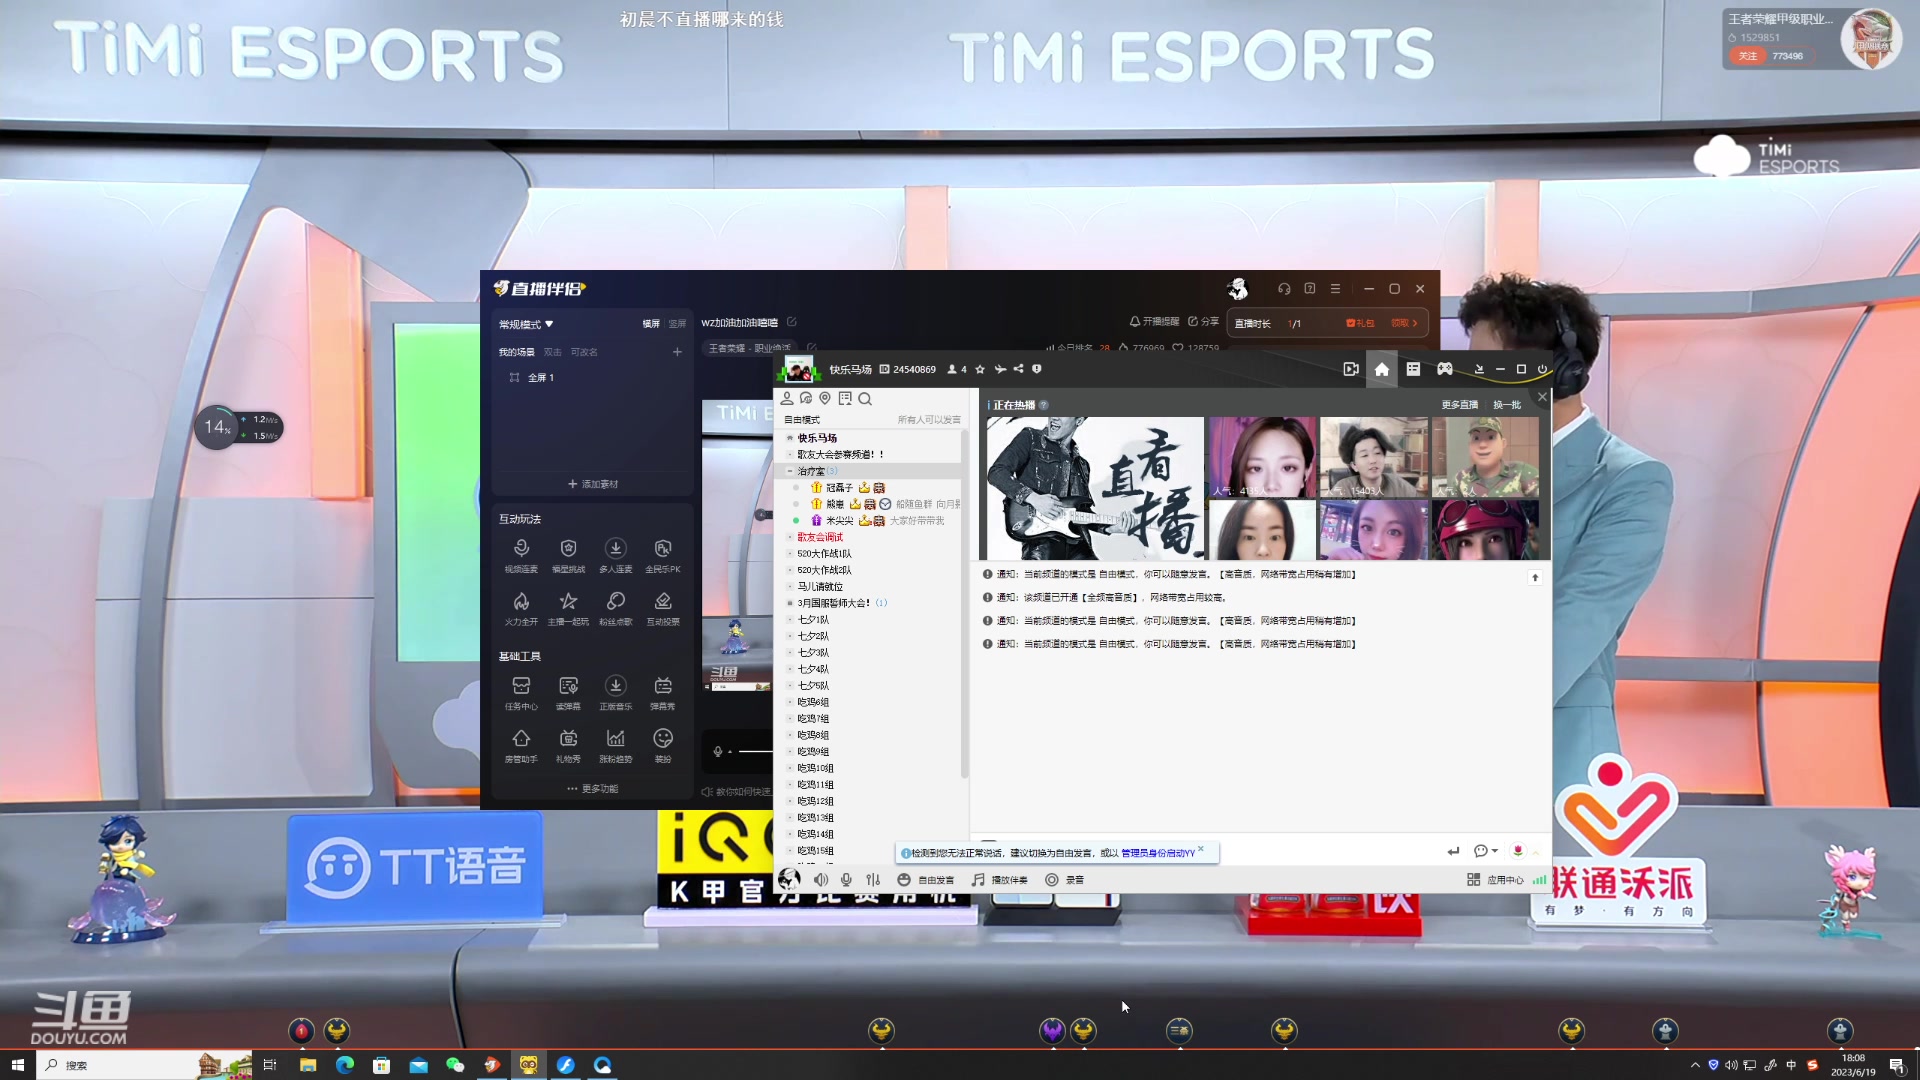This screenshot has width=1920, height=1080.
Task: Edit the stream title wz加油加油噫噫
Action: (x=792, y=322)
